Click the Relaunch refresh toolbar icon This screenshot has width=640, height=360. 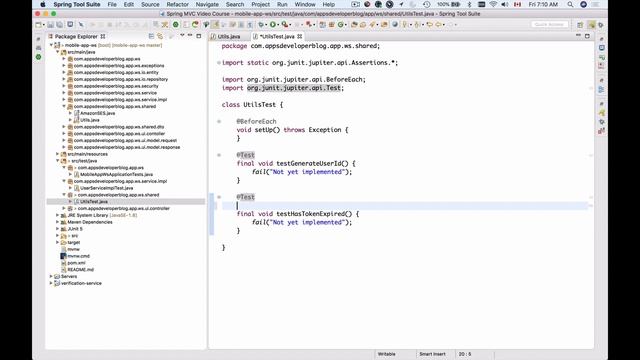195,25
